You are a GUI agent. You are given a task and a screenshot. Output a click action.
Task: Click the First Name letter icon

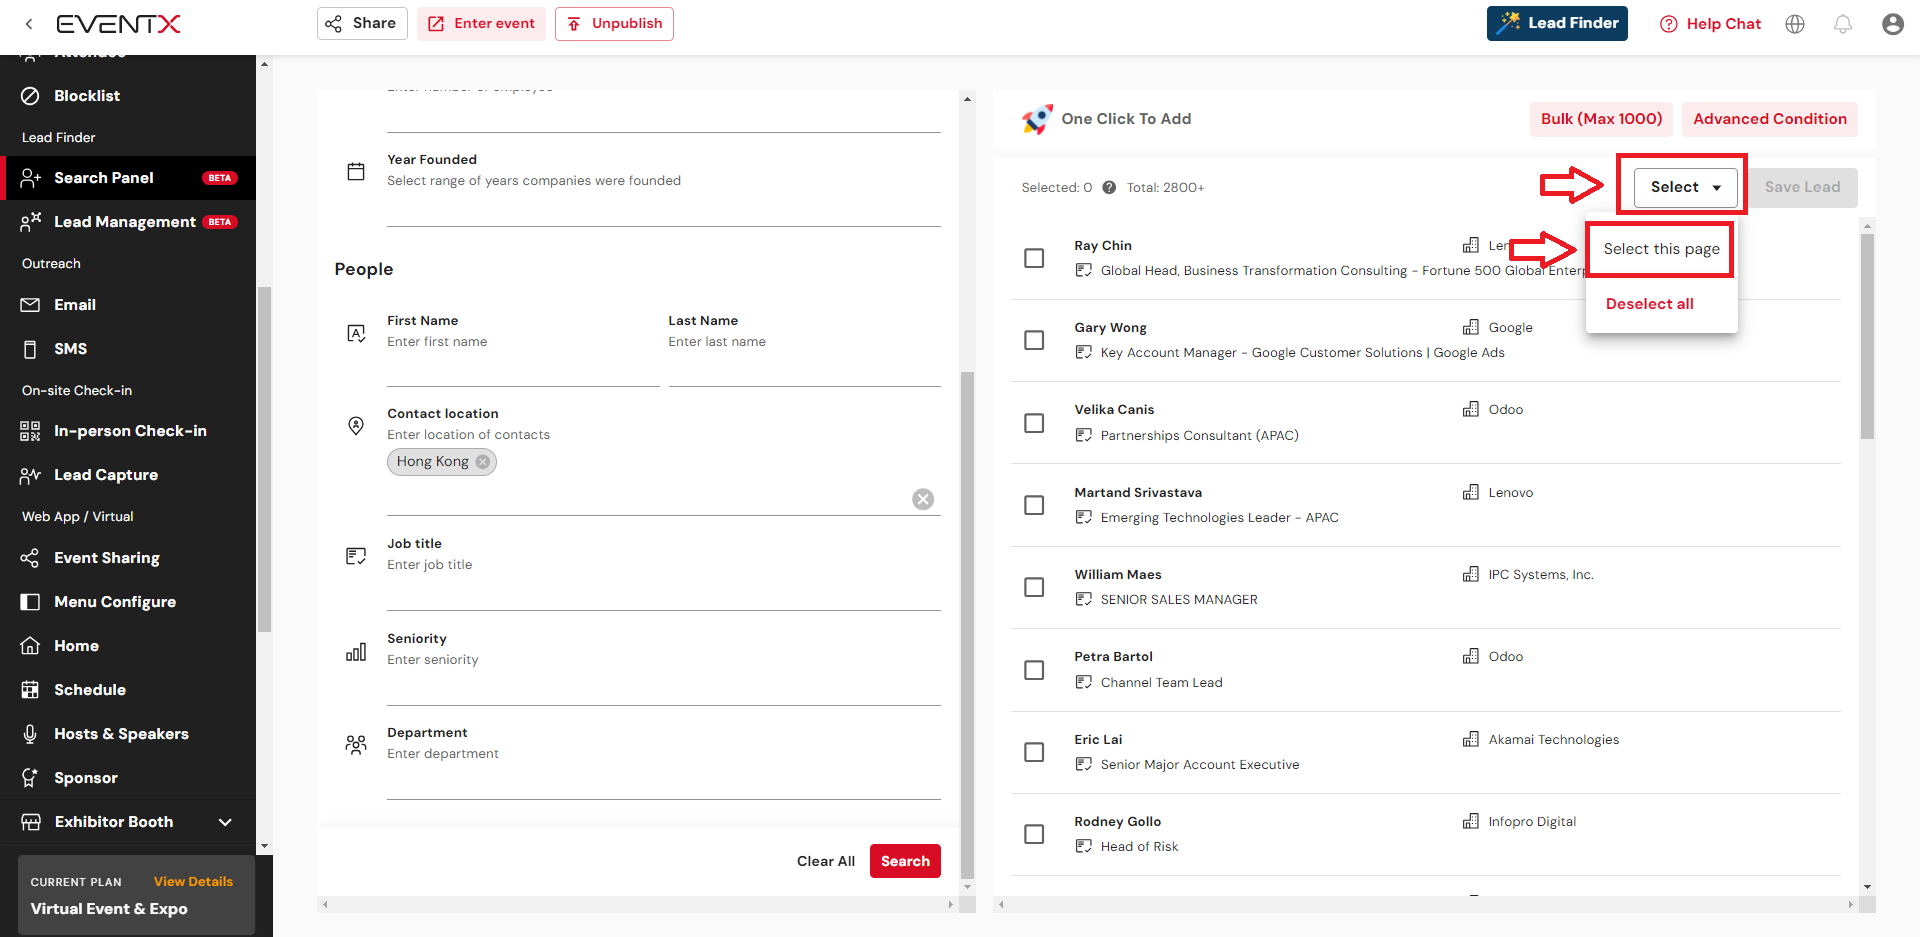(x=356, y=333)
